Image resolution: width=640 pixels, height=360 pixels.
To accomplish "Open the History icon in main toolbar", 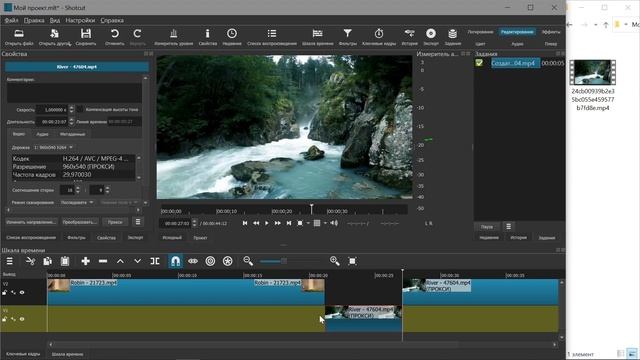I will (x=409, y=33).
